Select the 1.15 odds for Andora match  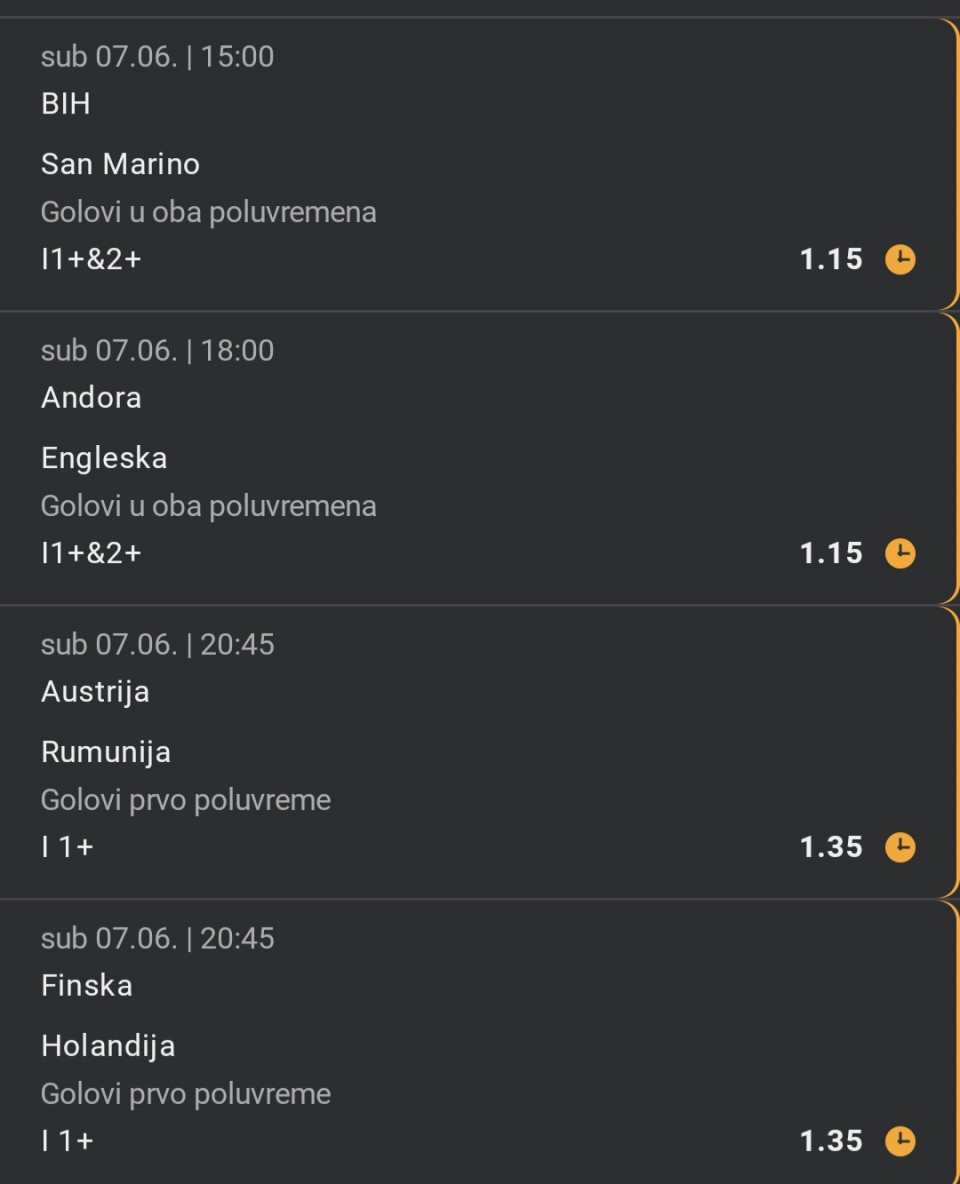[x=831, y=554]
